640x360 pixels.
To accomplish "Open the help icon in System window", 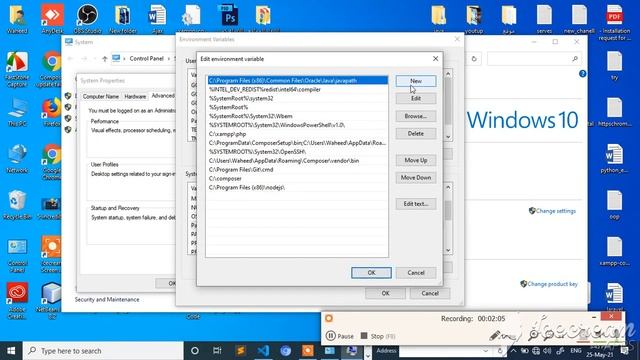I will click(x=582, y=73).
